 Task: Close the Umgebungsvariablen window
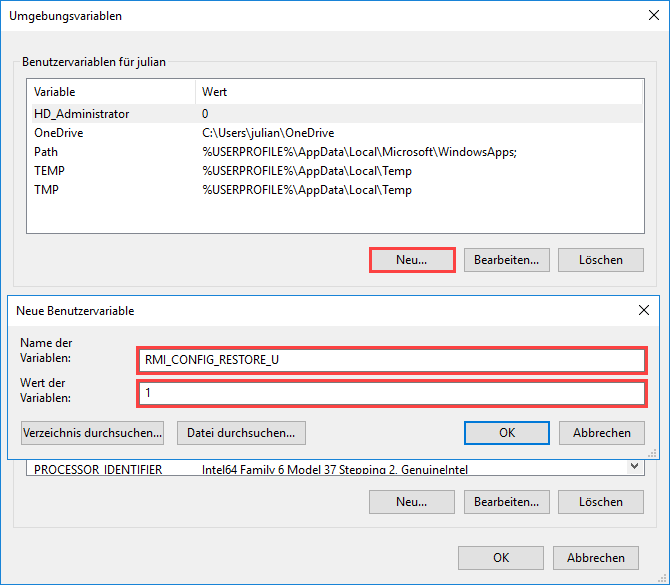[x=653, y=15]
